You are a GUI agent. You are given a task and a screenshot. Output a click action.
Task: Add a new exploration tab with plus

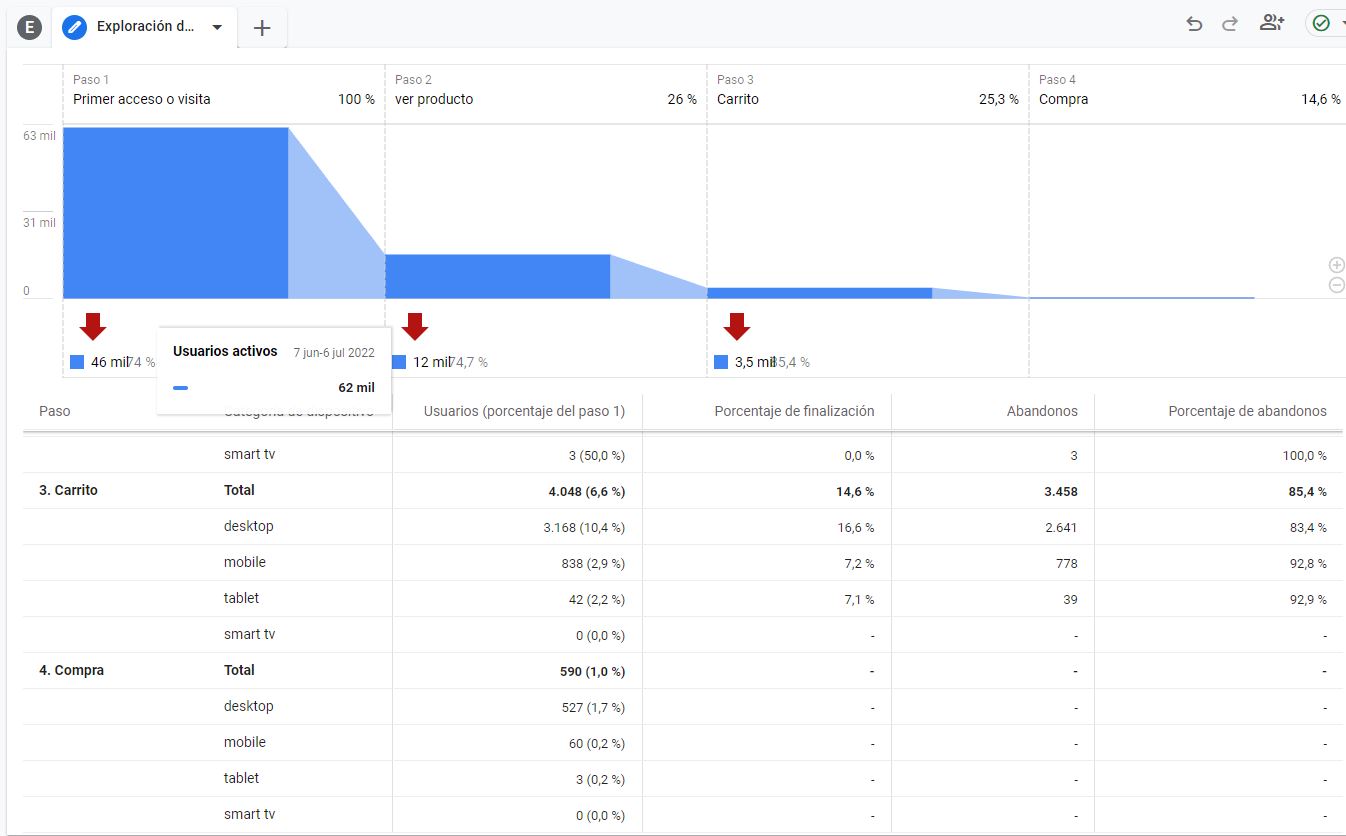pos(262,28)
